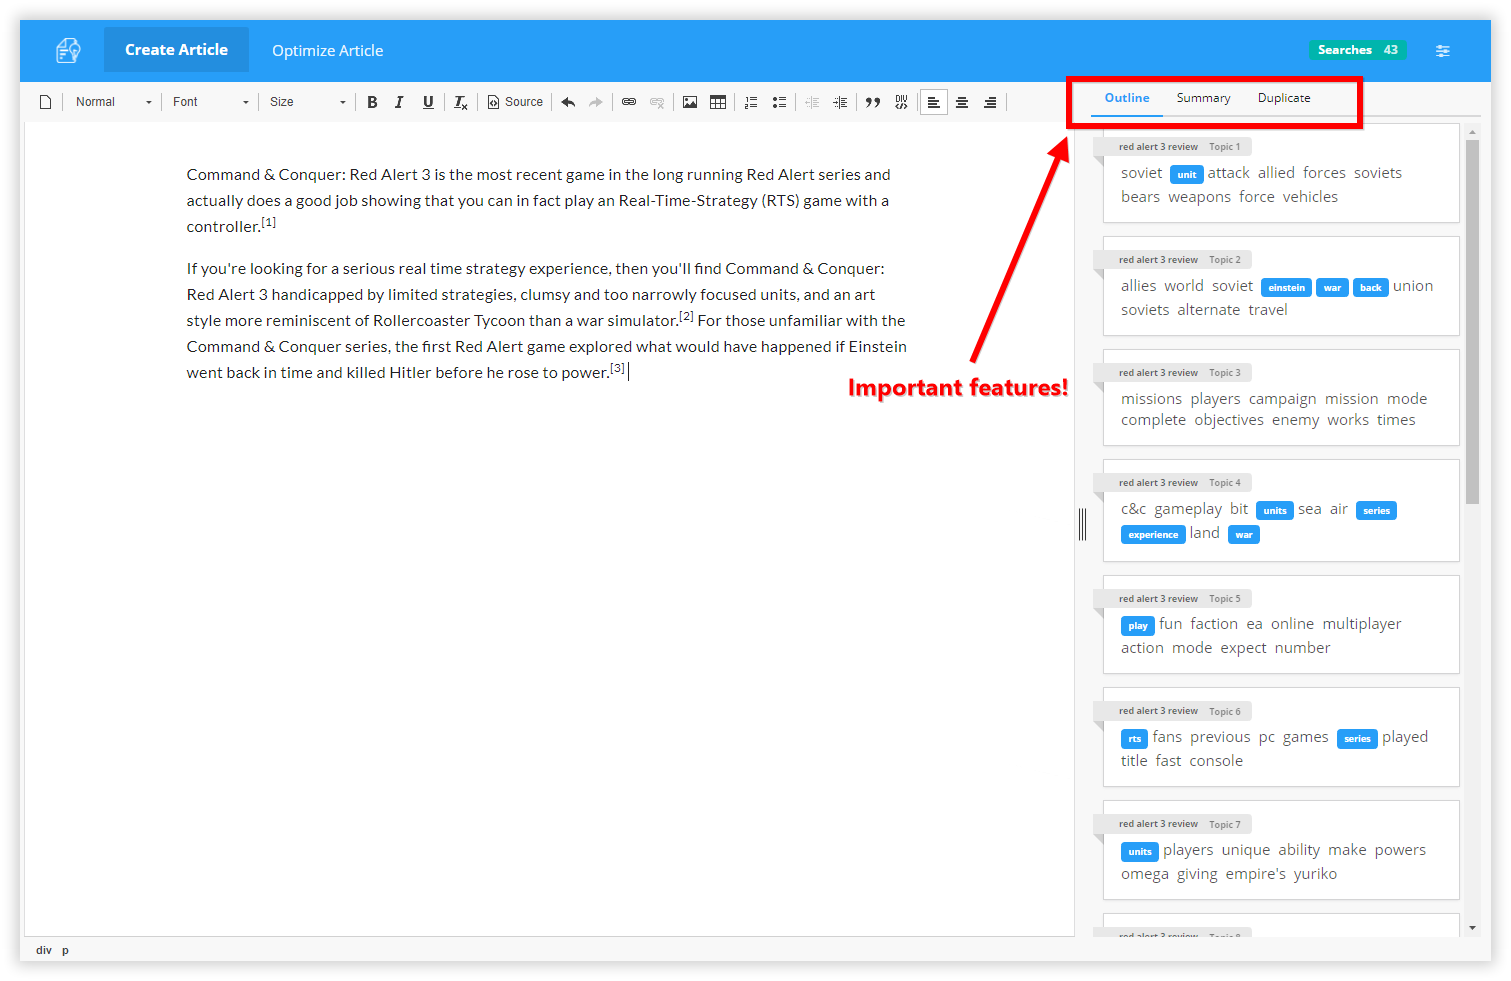Viewport: 1511px width, 981px height.
Task: Click the scroll down arrow of outline panel
Action: pyautogui.click(x=1472, y=928)
